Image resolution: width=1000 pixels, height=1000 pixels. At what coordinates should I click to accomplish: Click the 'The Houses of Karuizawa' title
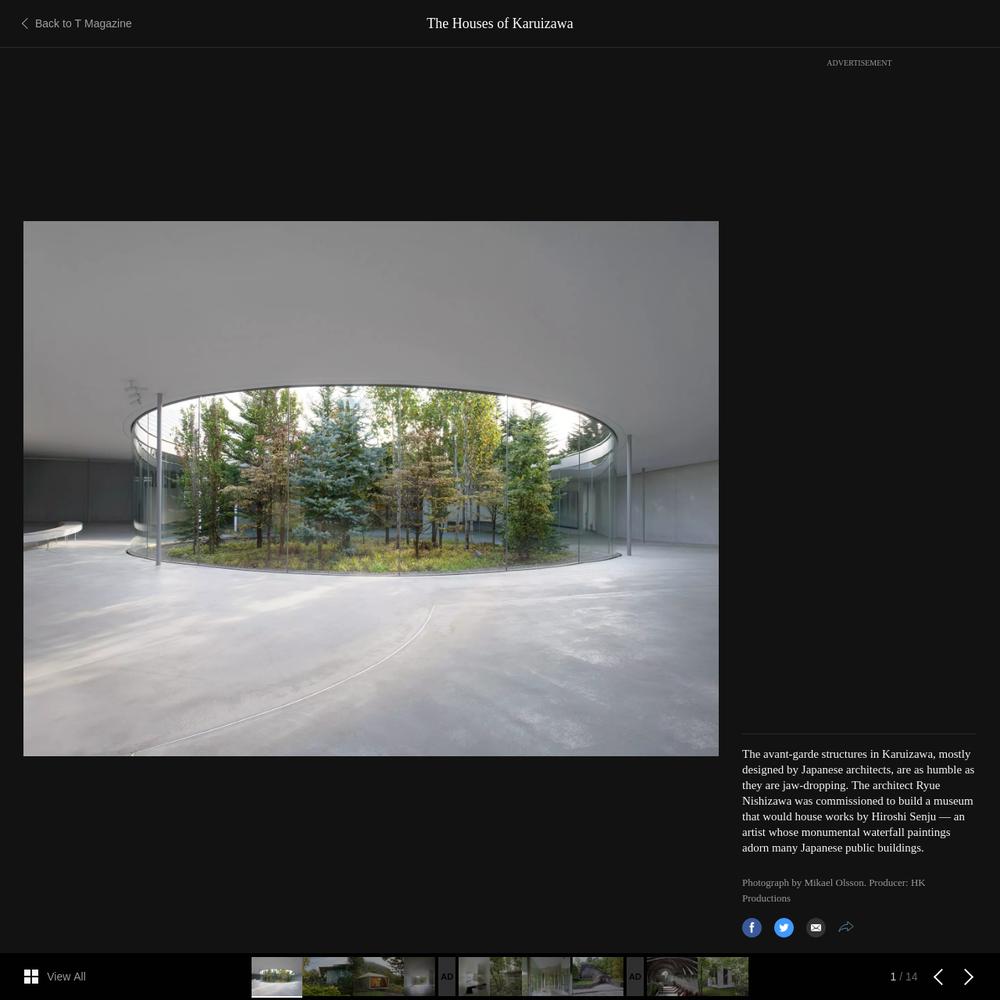500,24
